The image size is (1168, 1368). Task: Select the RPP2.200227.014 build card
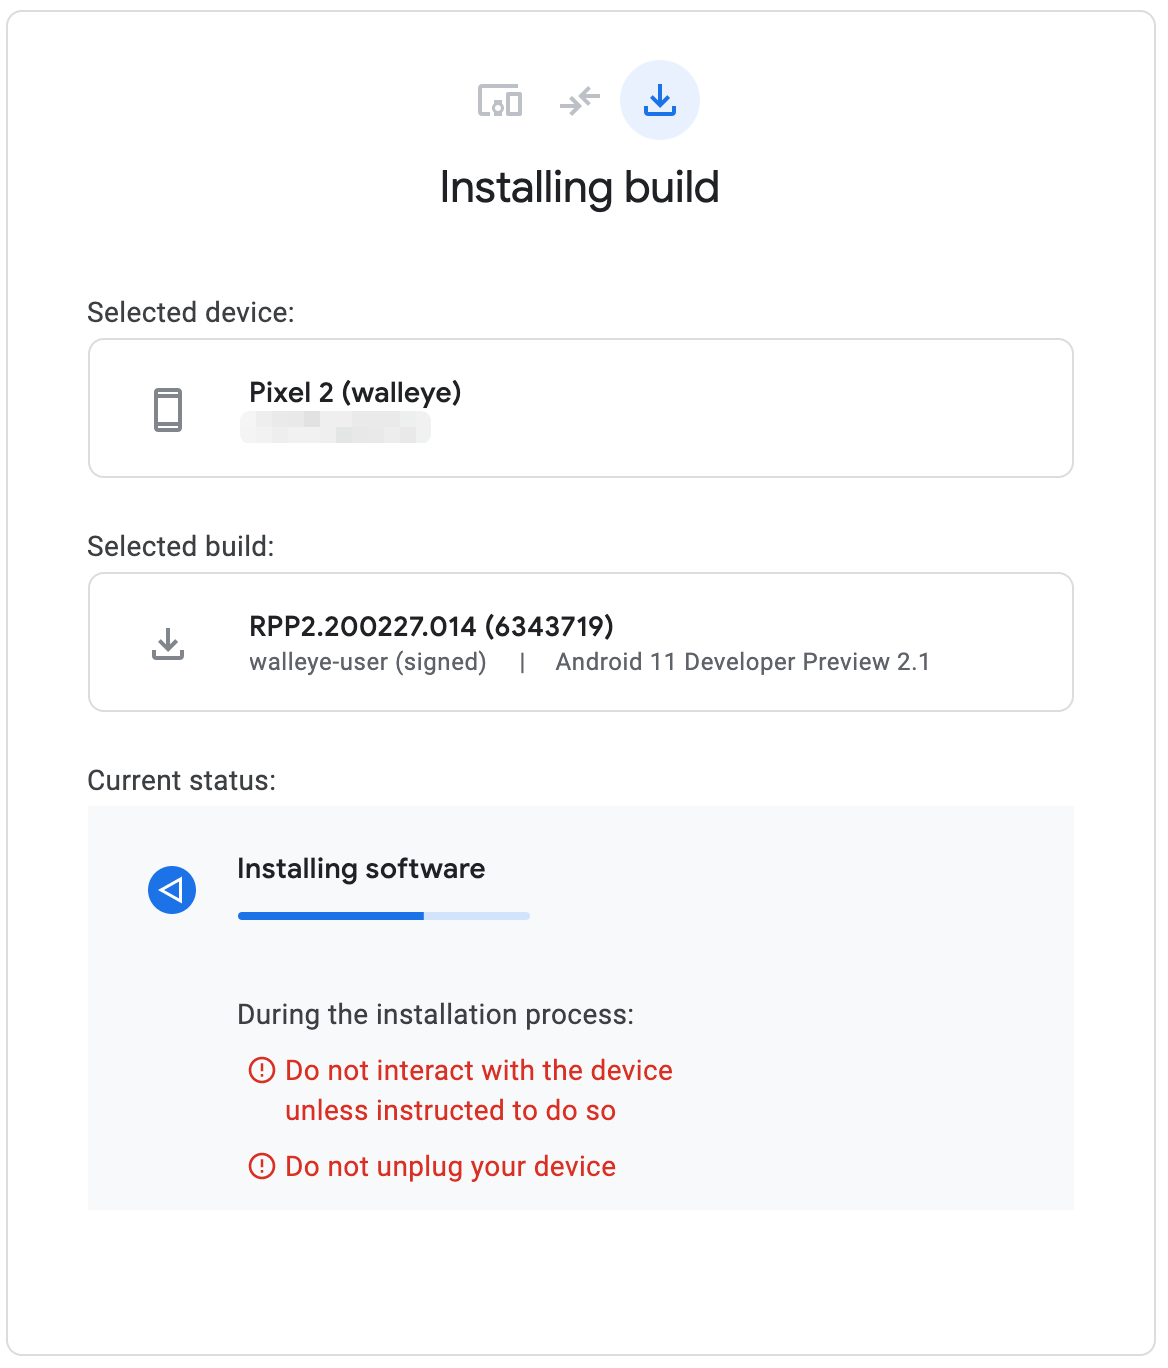(580, 641)
